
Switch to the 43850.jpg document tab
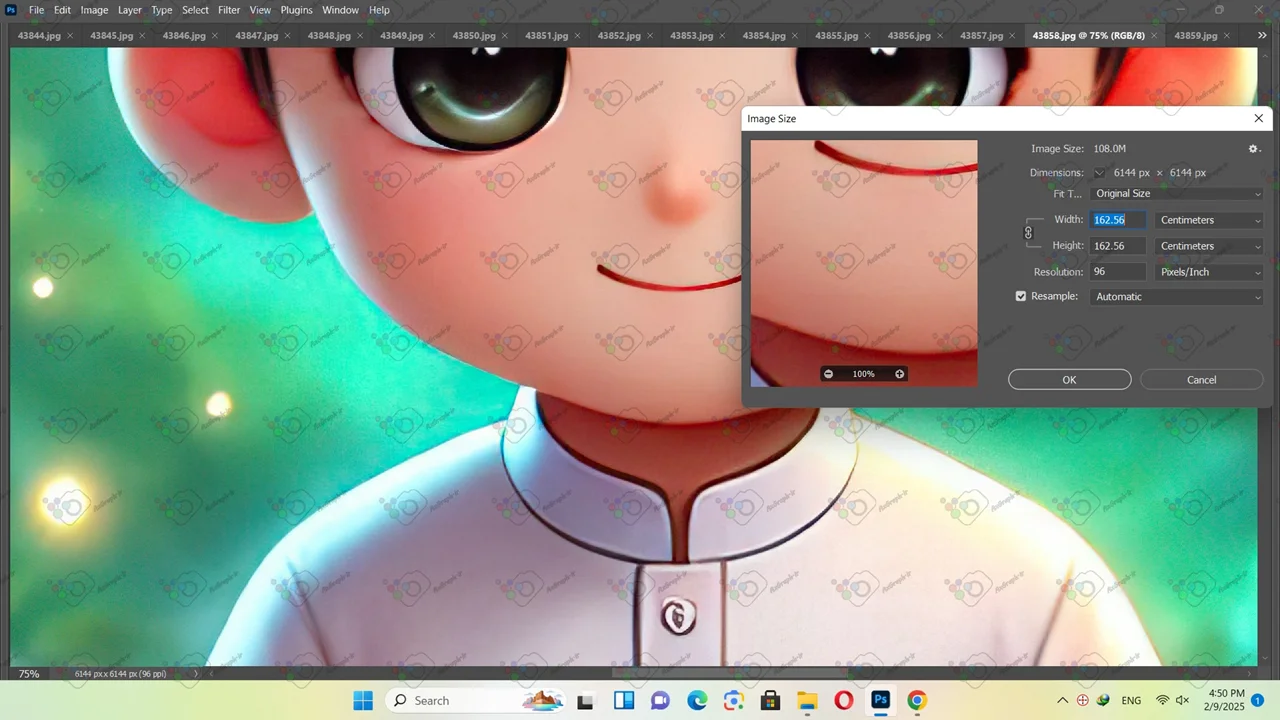473,36
